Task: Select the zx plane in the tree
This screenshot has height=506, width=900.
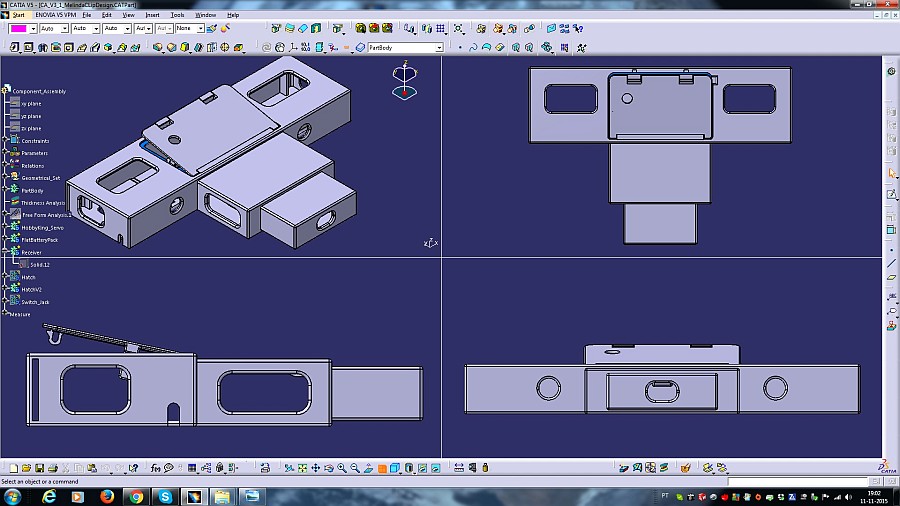Action: point(31,129)
